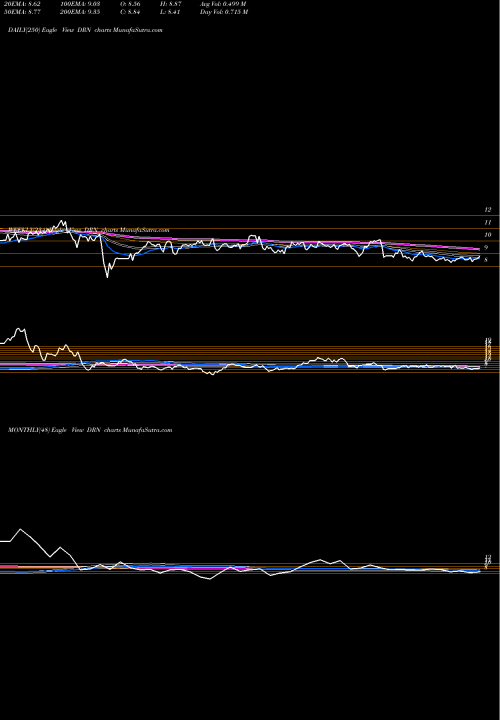500x720 pixels.
Task: Click the early peak of the weekly price line
Action: tap(19, 329)
